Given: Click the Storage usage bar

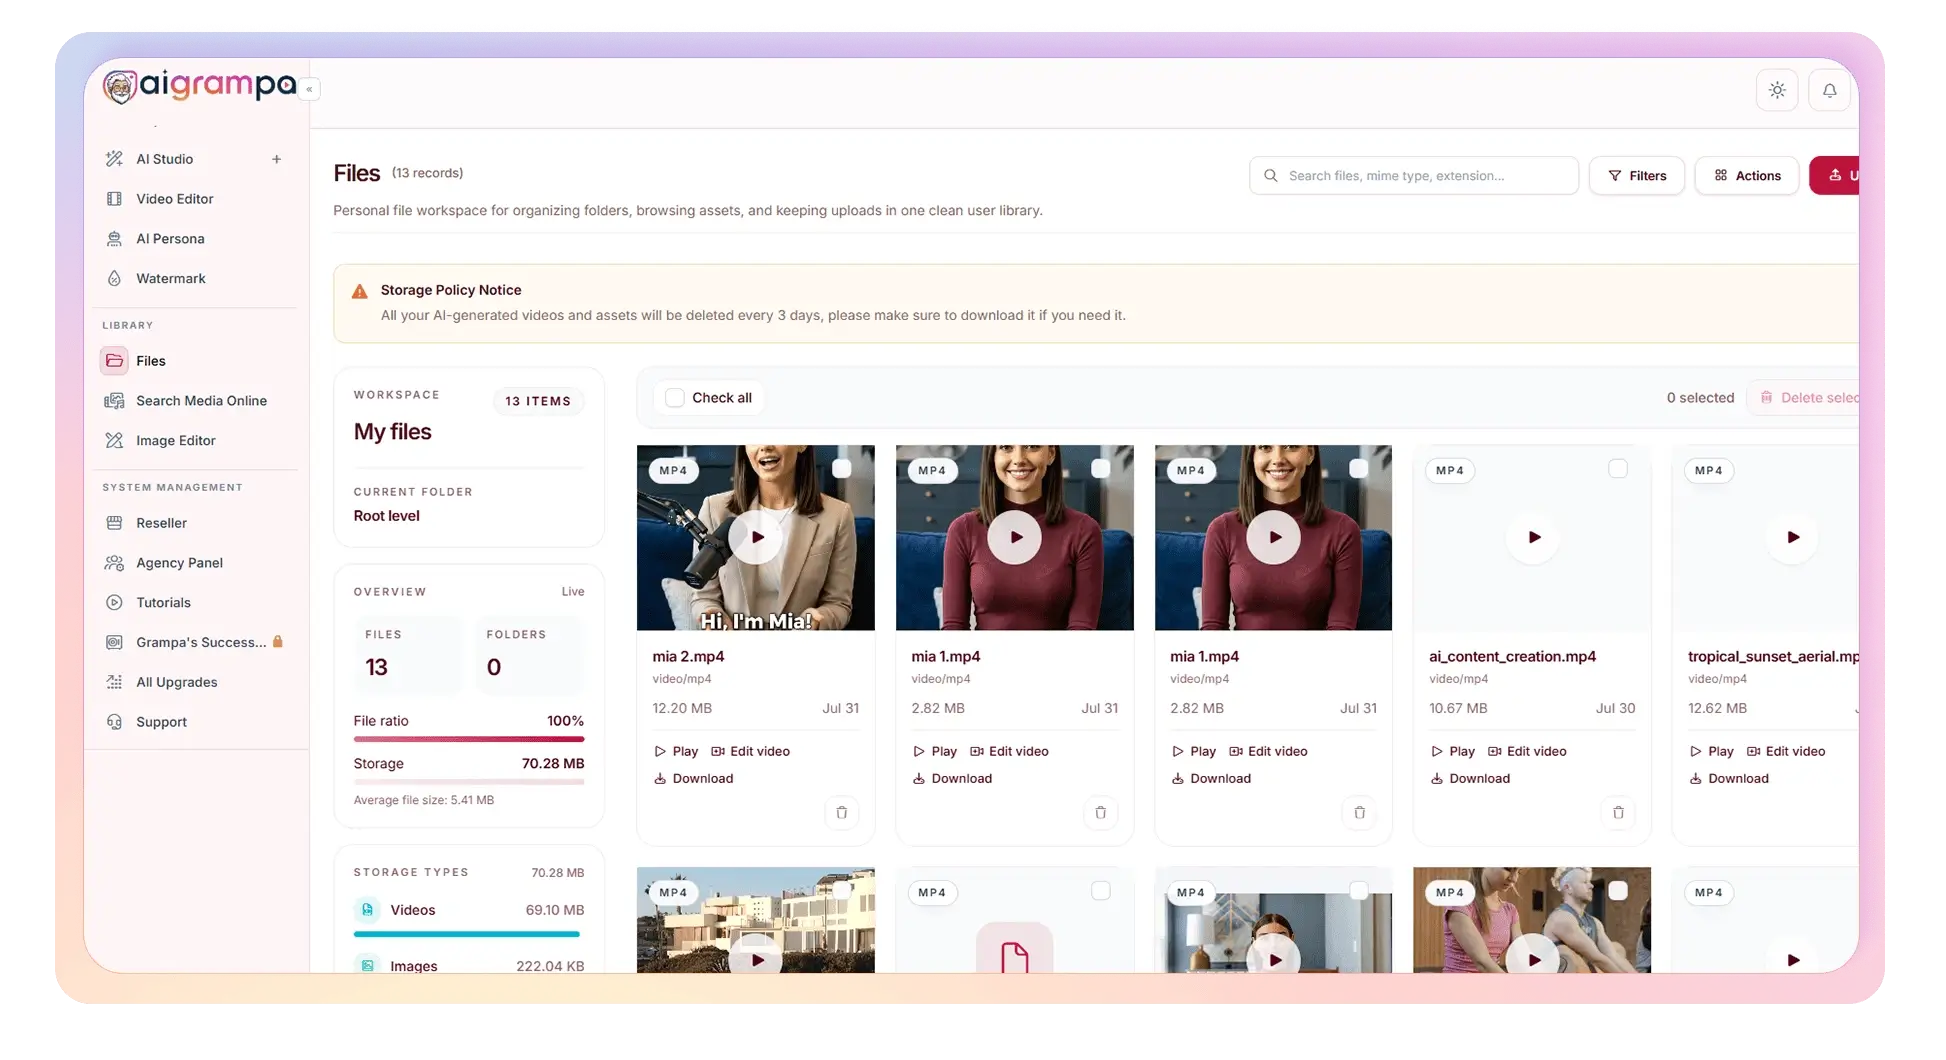Looking at the screenshot, I should tap(469, 782).
